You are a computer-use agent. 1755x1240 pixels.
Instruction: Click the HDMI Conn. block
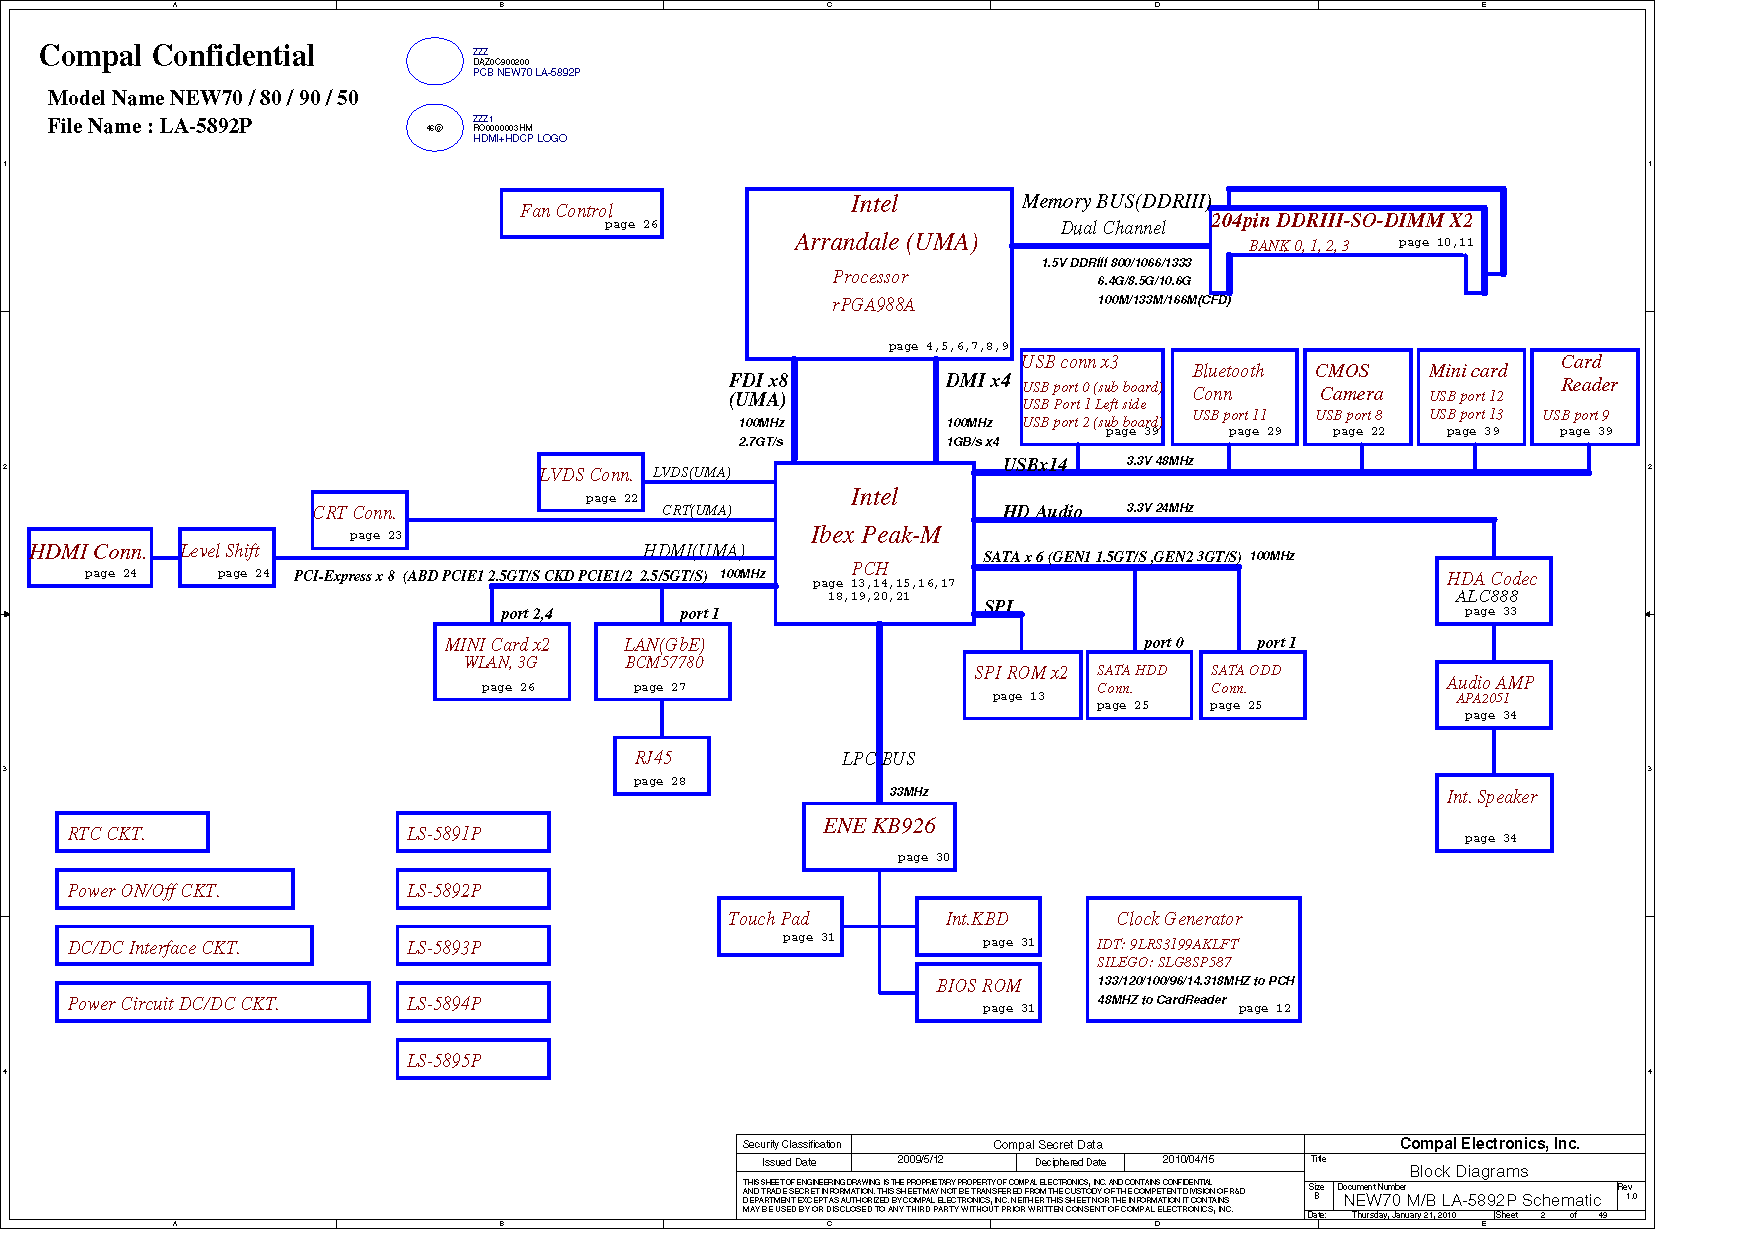click(90, 557)
